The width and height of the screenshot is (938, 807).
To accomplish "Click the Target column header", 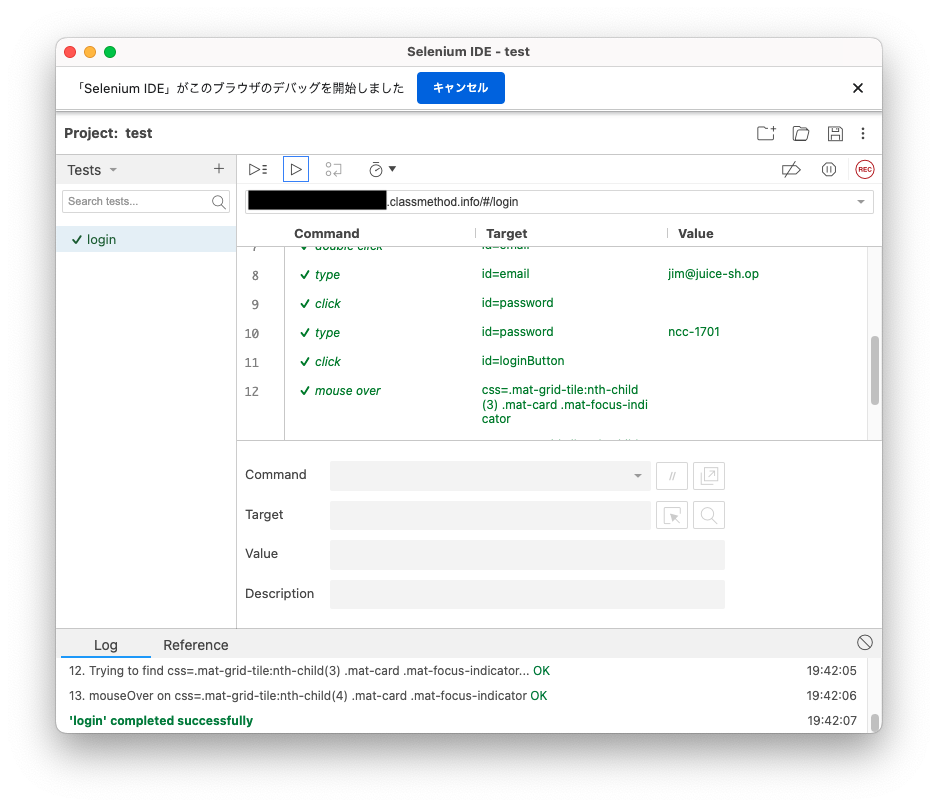I will coord(507,233).
